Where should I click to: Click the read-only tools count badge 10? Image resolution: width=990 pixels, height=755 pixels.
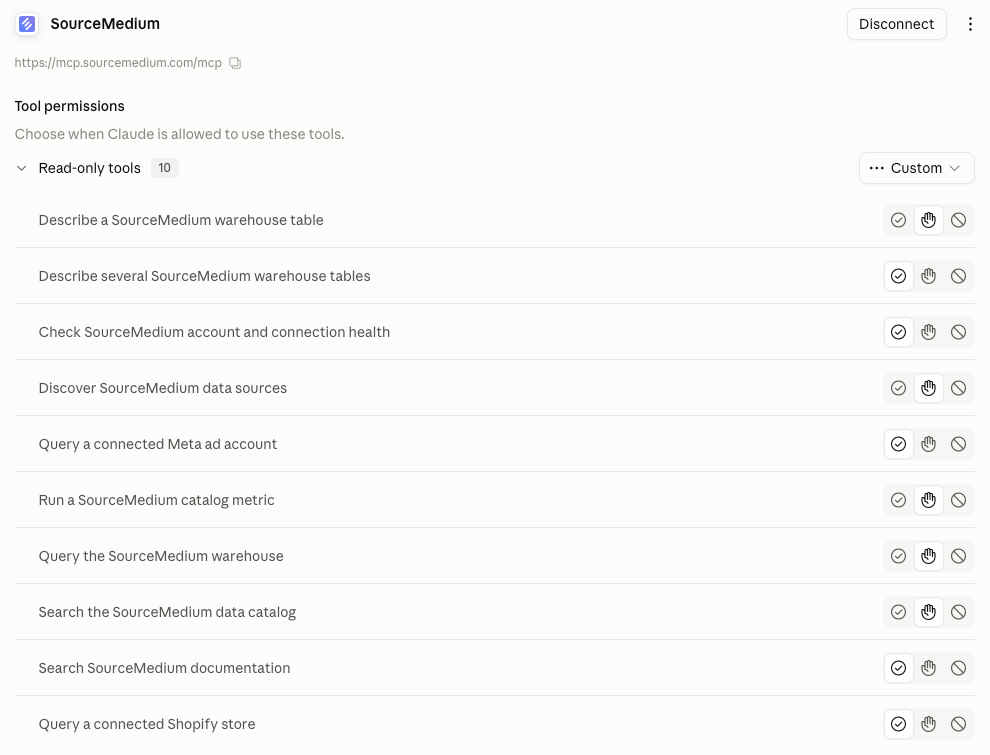point(164,168)
